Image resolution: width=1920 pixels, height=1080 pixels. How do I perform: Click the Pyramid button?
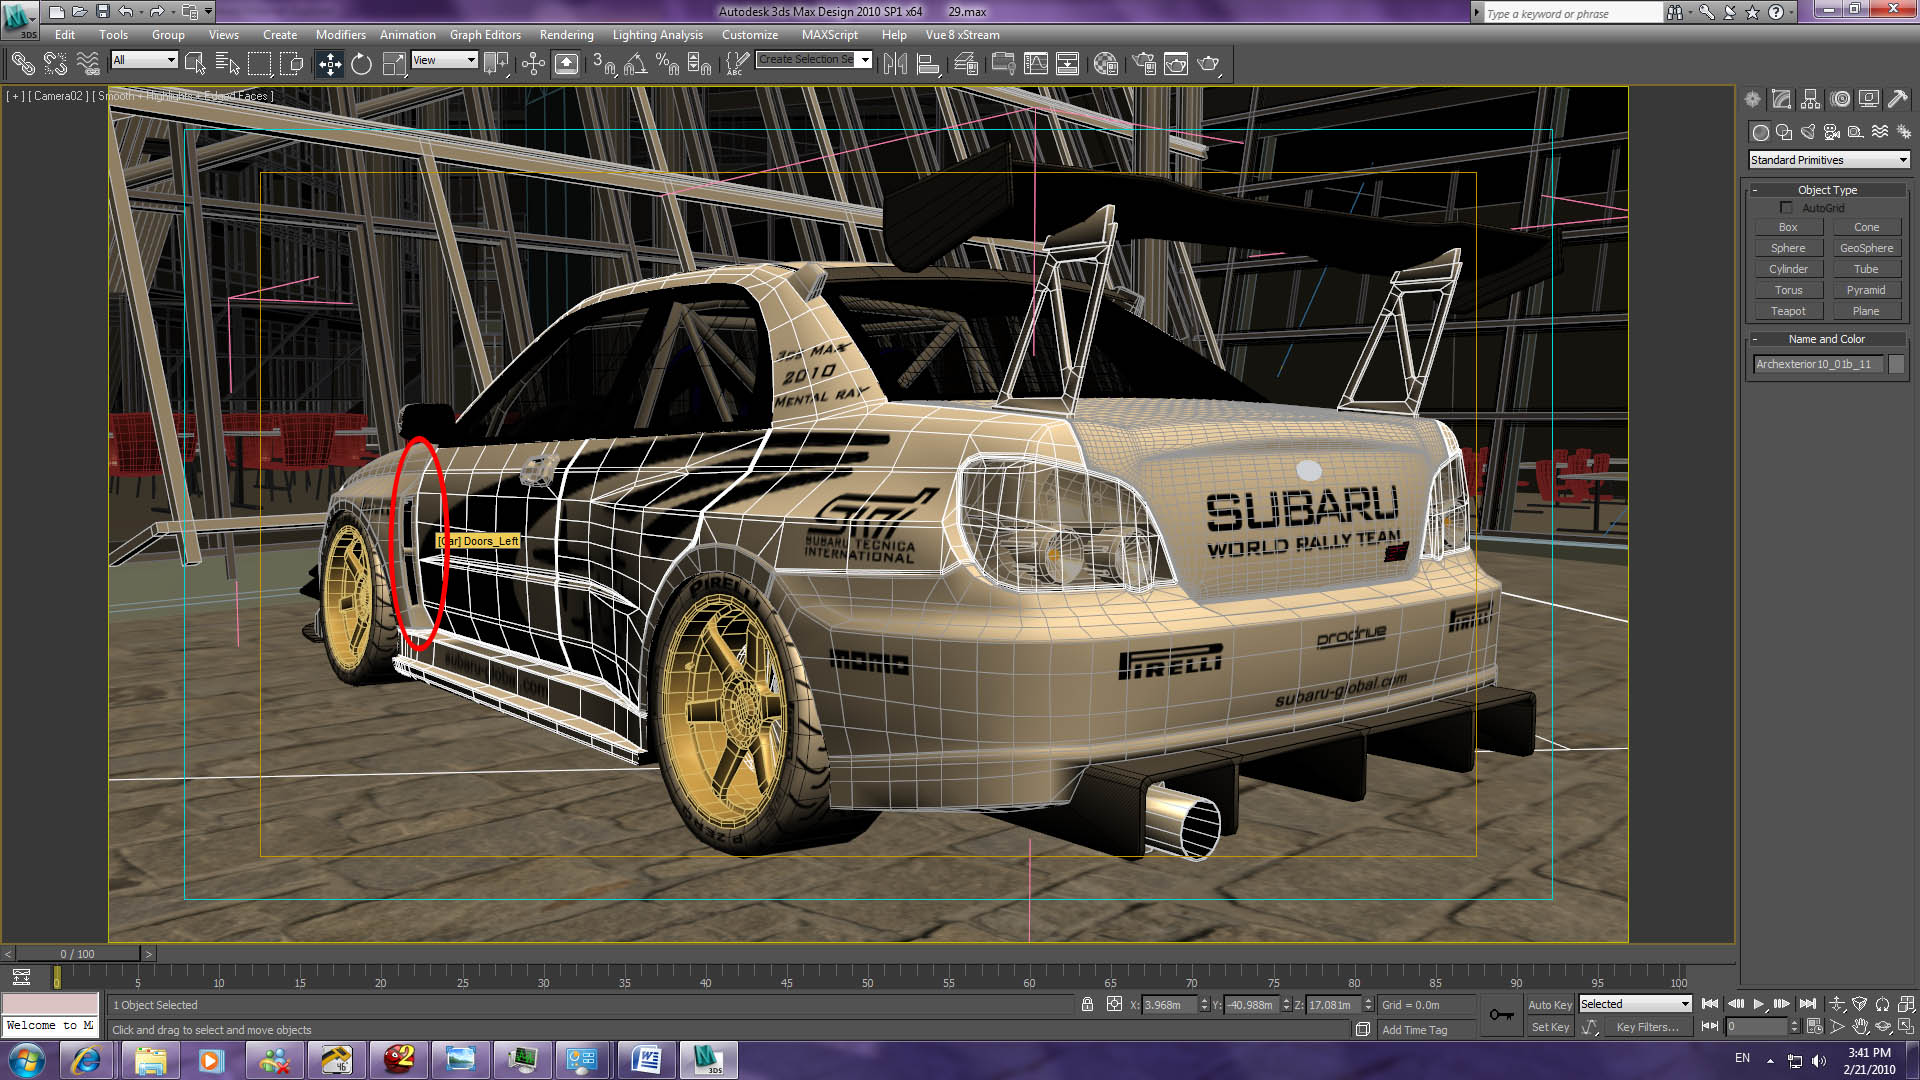coord(1866,290)
